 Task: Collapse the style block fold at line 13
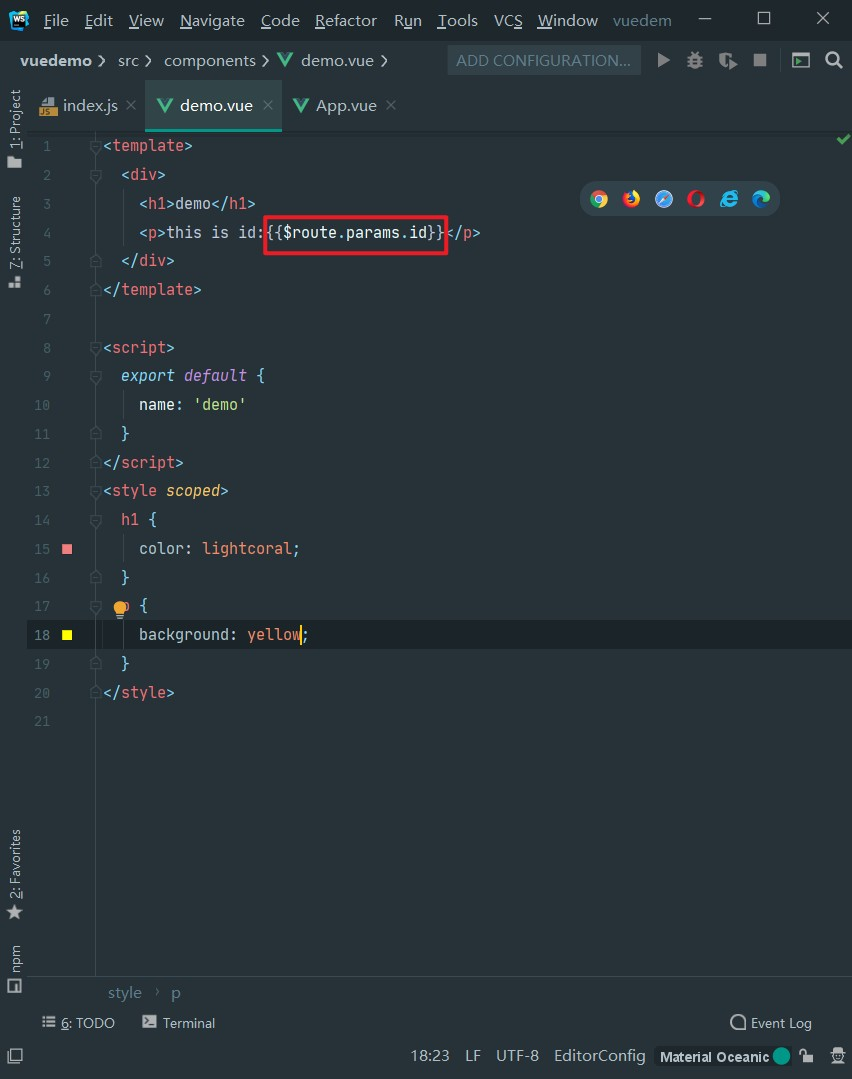(x=96, y=491)
